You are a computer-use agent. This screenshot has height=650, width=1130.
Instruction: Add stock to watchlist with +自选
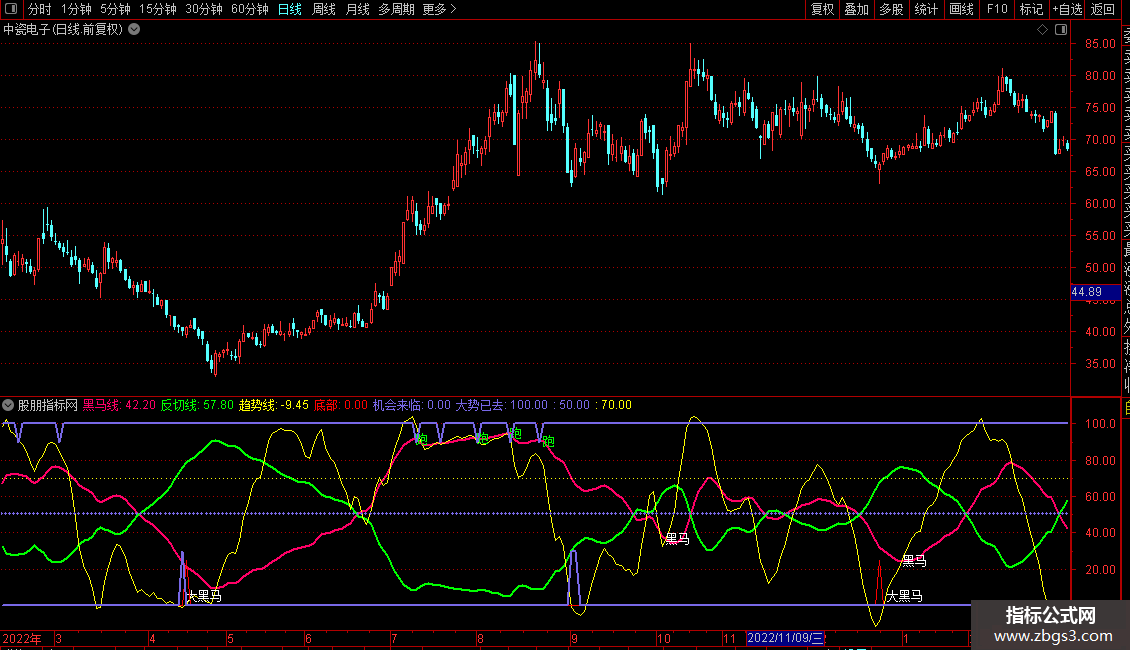click(x=1067, y=9)
